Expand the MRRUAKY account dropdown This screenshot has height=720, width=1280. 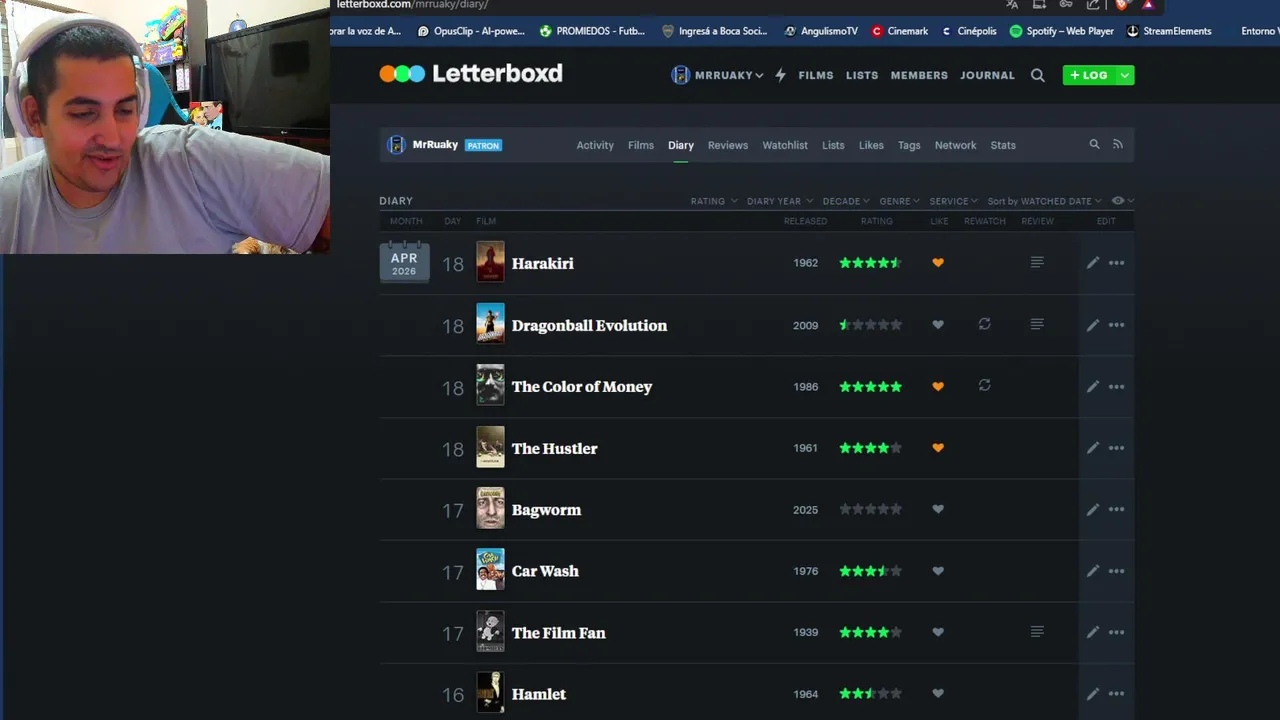pyautogui.click(x=718, y=75)
